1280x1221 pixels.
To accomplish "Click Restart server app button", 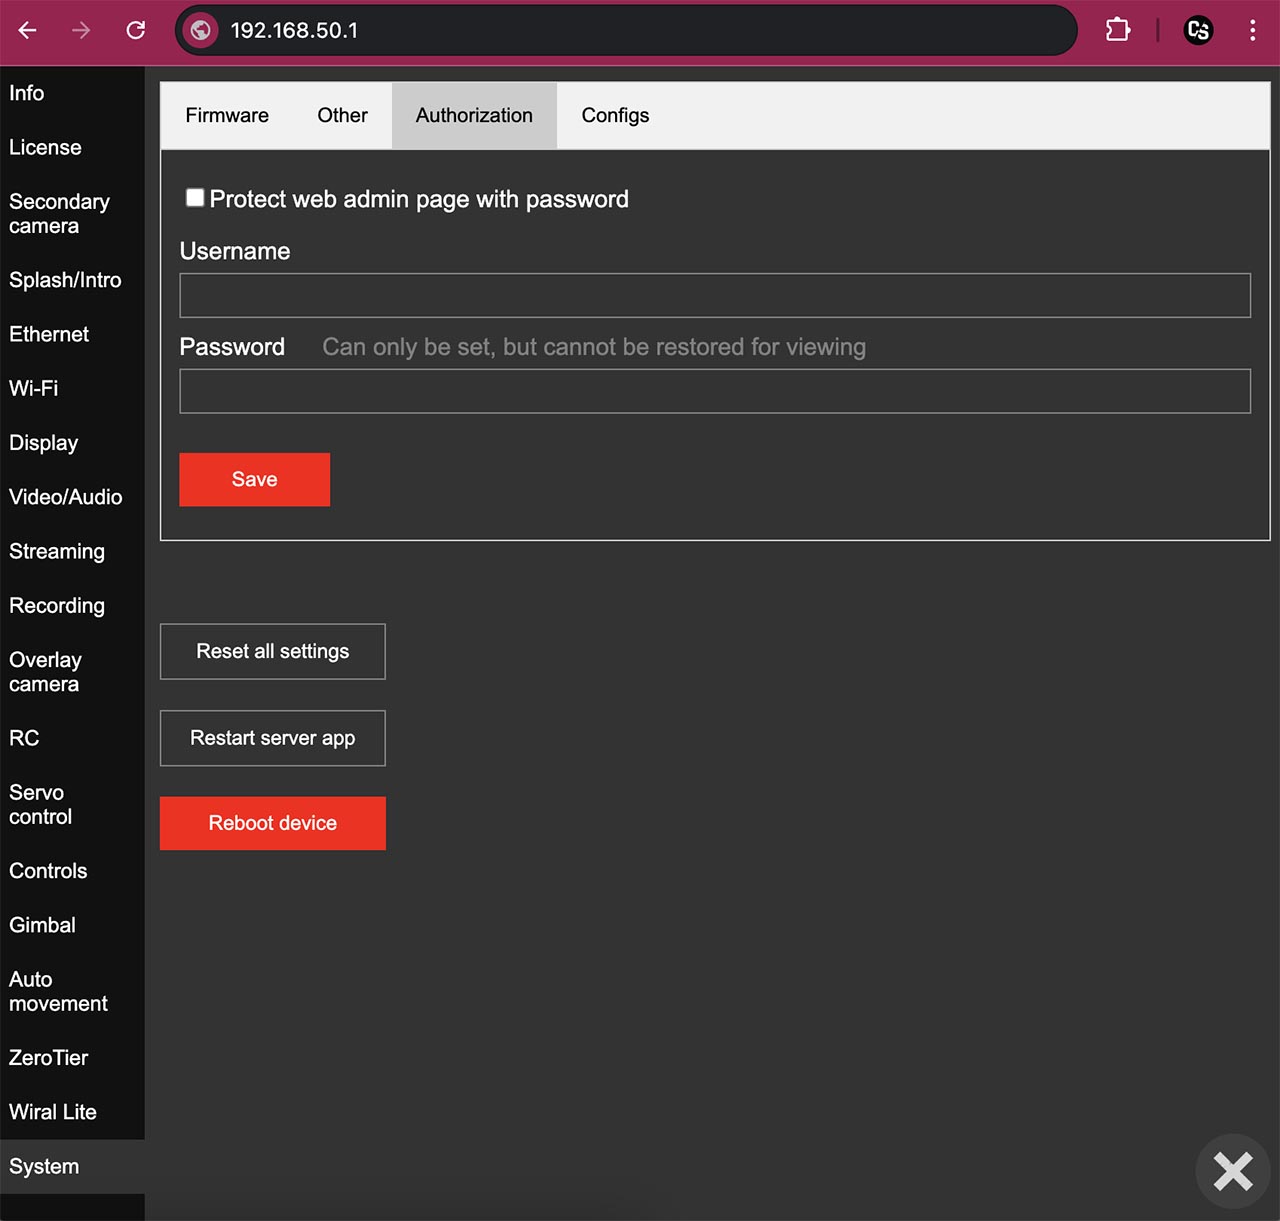I will [x=273, y=738].
